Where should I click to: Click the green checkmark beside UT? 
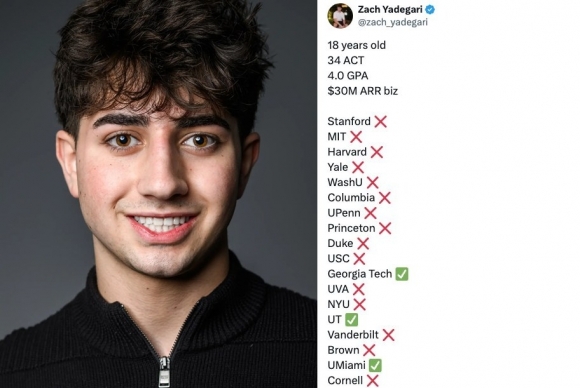point(351,320)
